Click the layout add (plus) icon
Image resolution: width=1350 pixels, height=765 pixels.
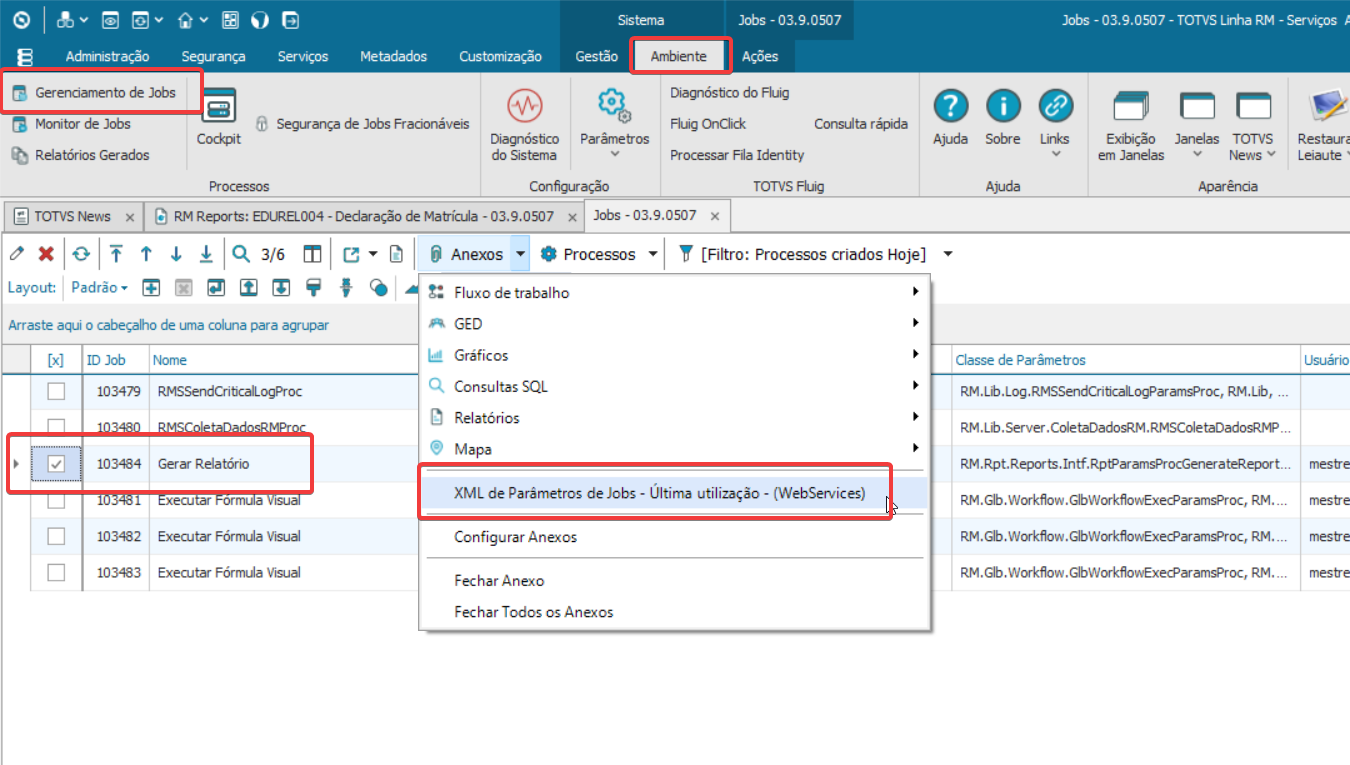pos(151,287)
